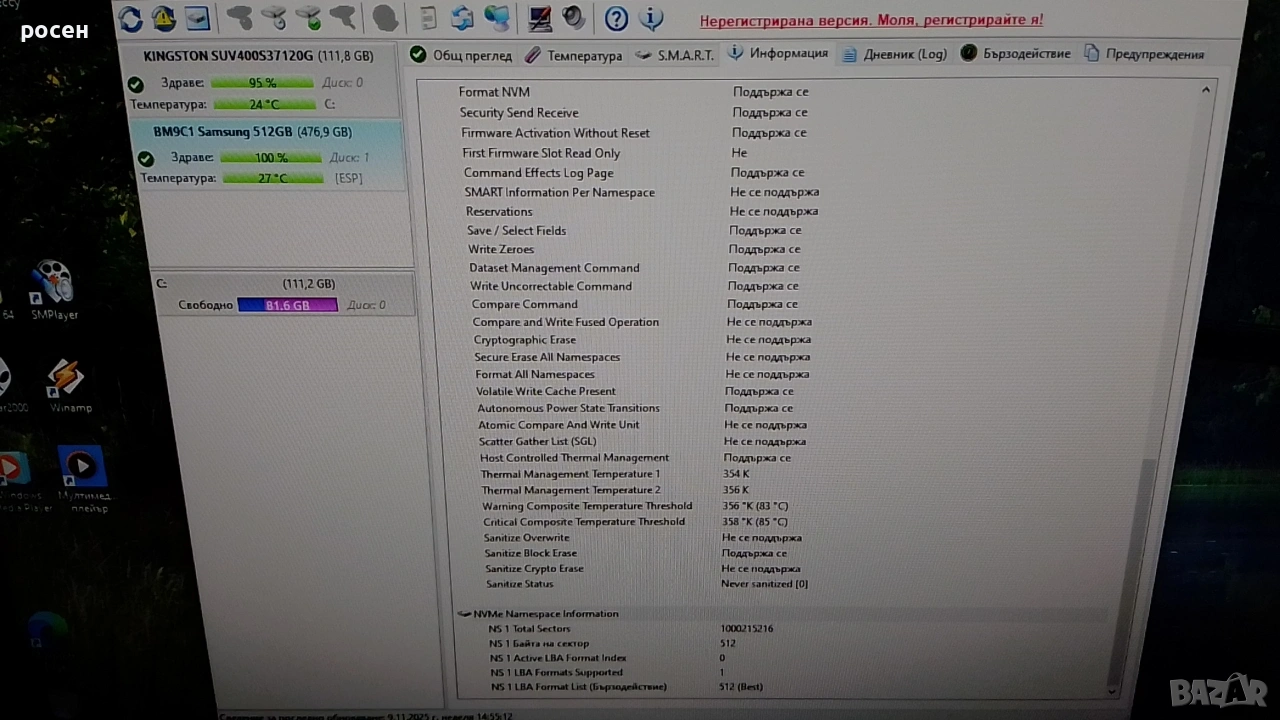1280x720 pixels.
Task: Click the document report toolbar icon
Action: (x=428, y=18)
